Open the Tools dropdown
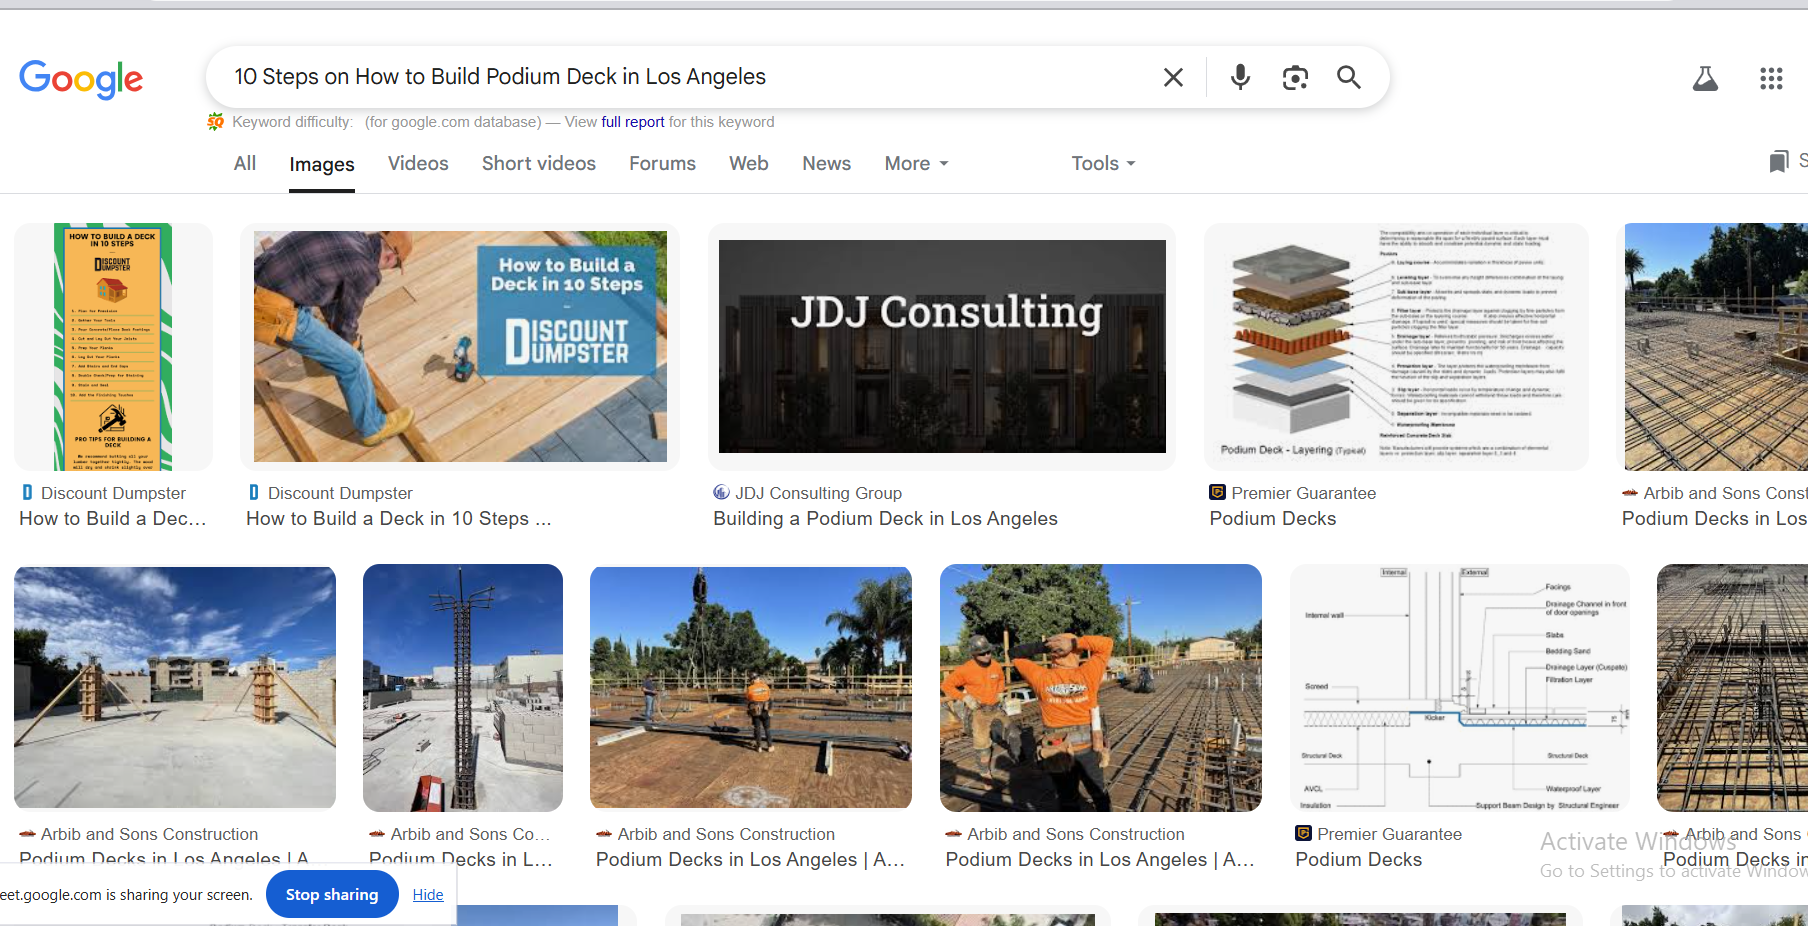Screen dimensions: 1808x926 pyautogui.click(x=1103, y=163)
